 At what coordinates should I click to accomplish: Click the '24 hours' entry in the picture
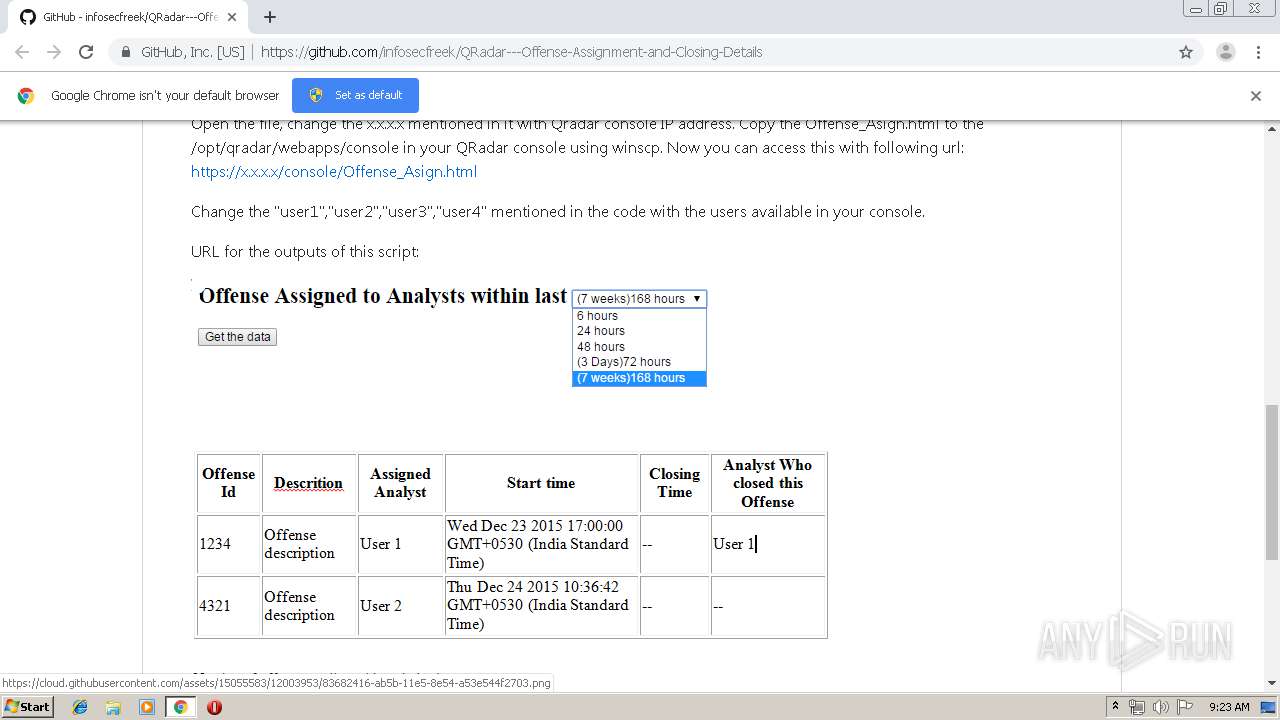click(601, 331)
